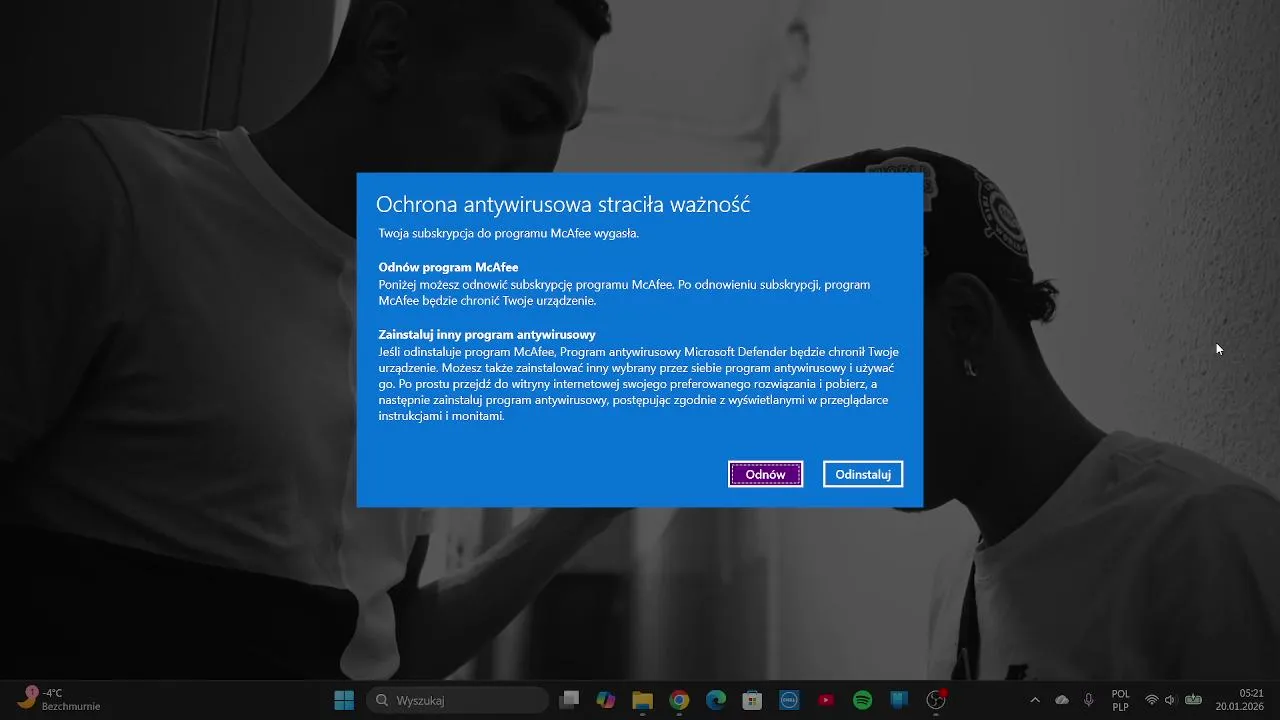Open the blue book-shaped app in taskbar
The image size is (1280, 720).
[899, 700]
